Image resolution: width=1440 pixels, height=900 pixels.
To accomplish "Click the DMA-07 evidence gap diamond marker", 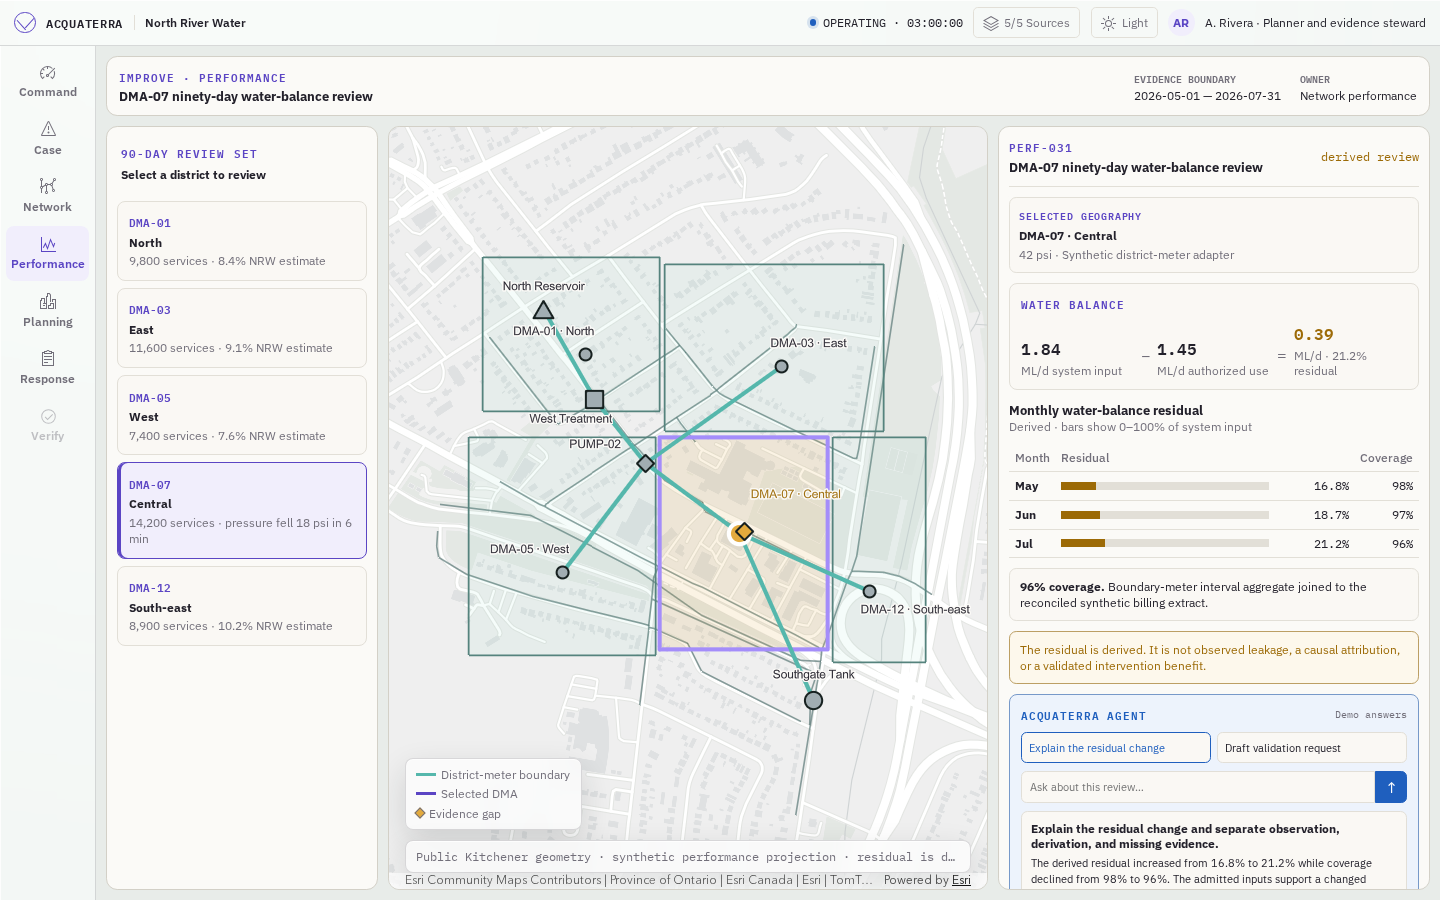I will [743, 532].
